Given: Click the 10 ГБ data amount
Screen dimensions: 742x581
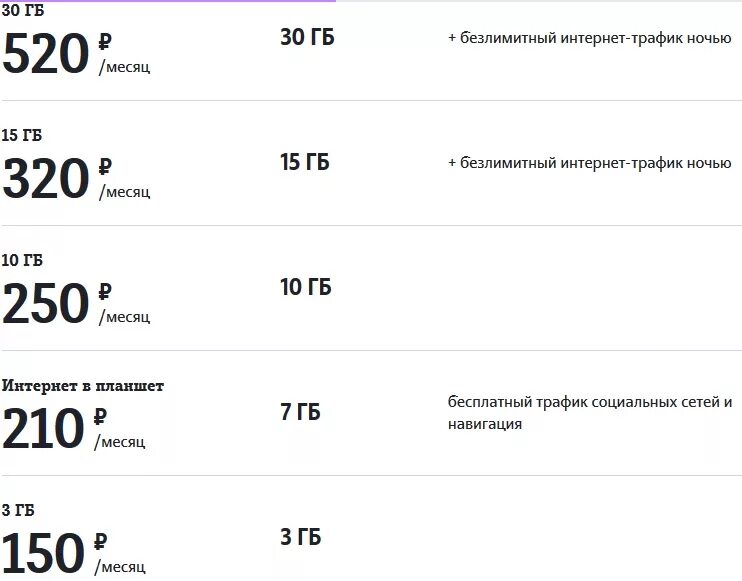Looking at the screenshot, I should pos(306,287).
